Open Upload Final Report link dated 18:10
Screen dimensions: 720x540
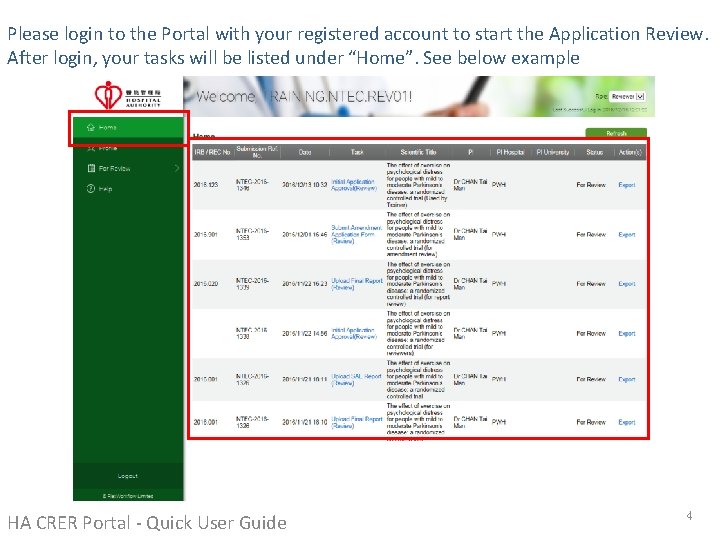point(357,422)
